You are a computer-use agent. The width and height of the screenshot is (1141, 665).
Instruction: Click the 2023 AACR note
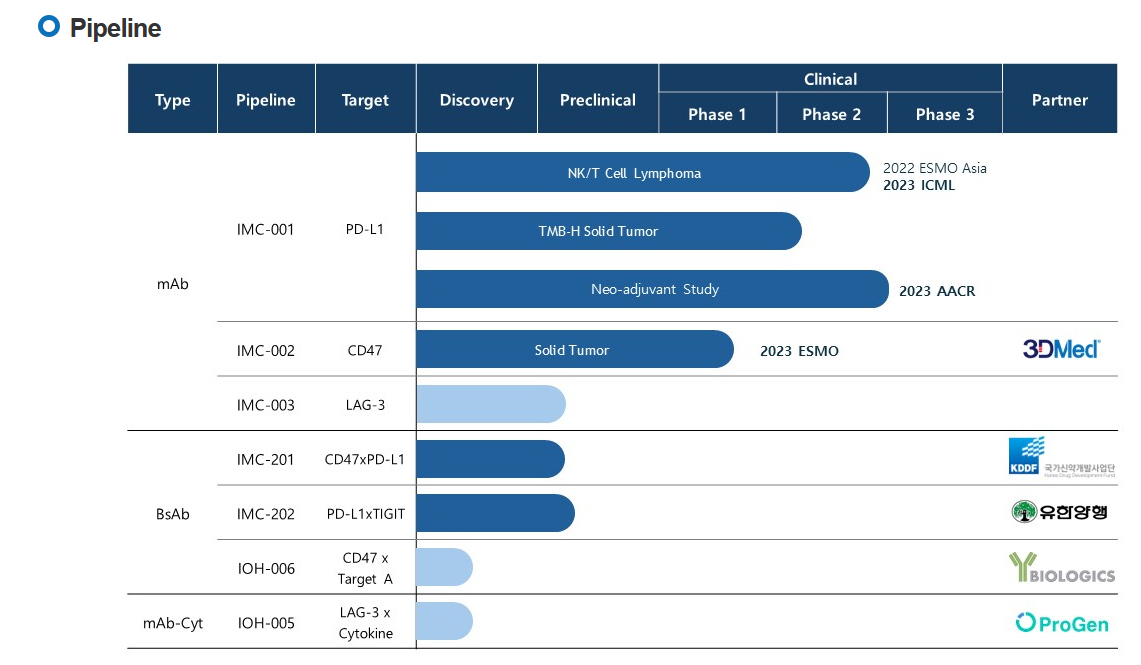click(937, 290)
